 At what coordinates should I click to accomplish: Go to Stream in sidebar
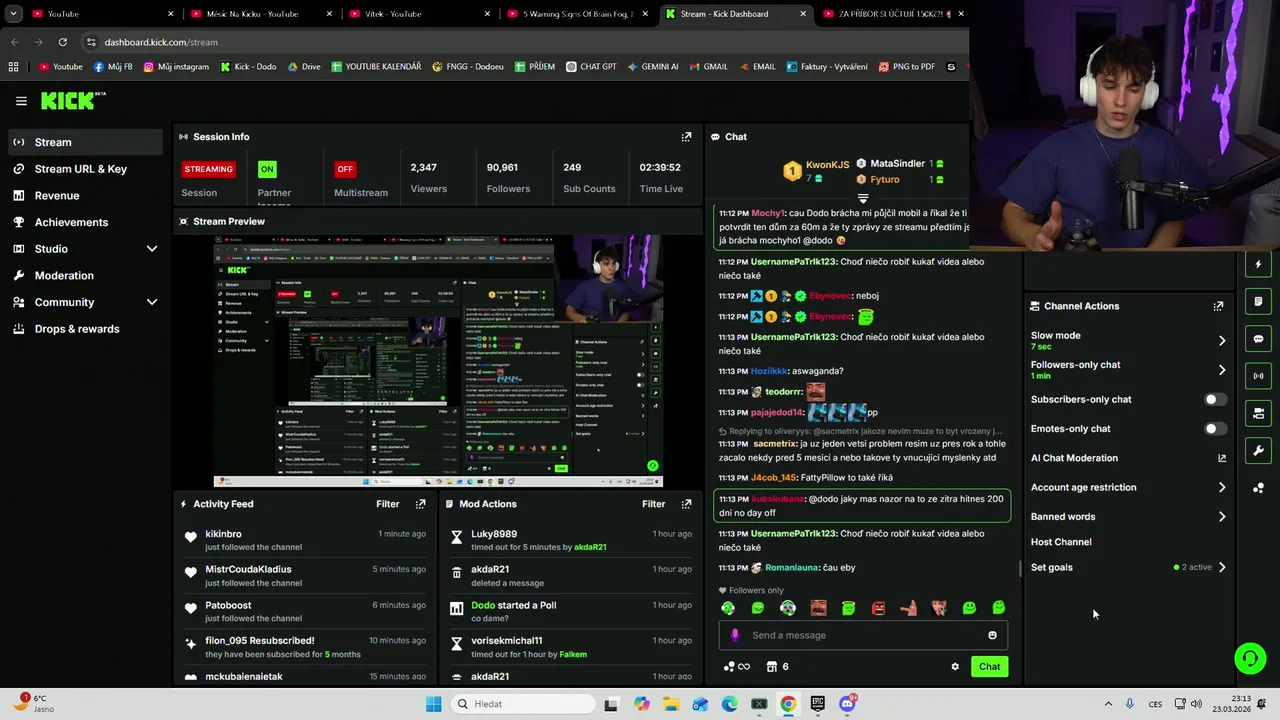point(85,142)
